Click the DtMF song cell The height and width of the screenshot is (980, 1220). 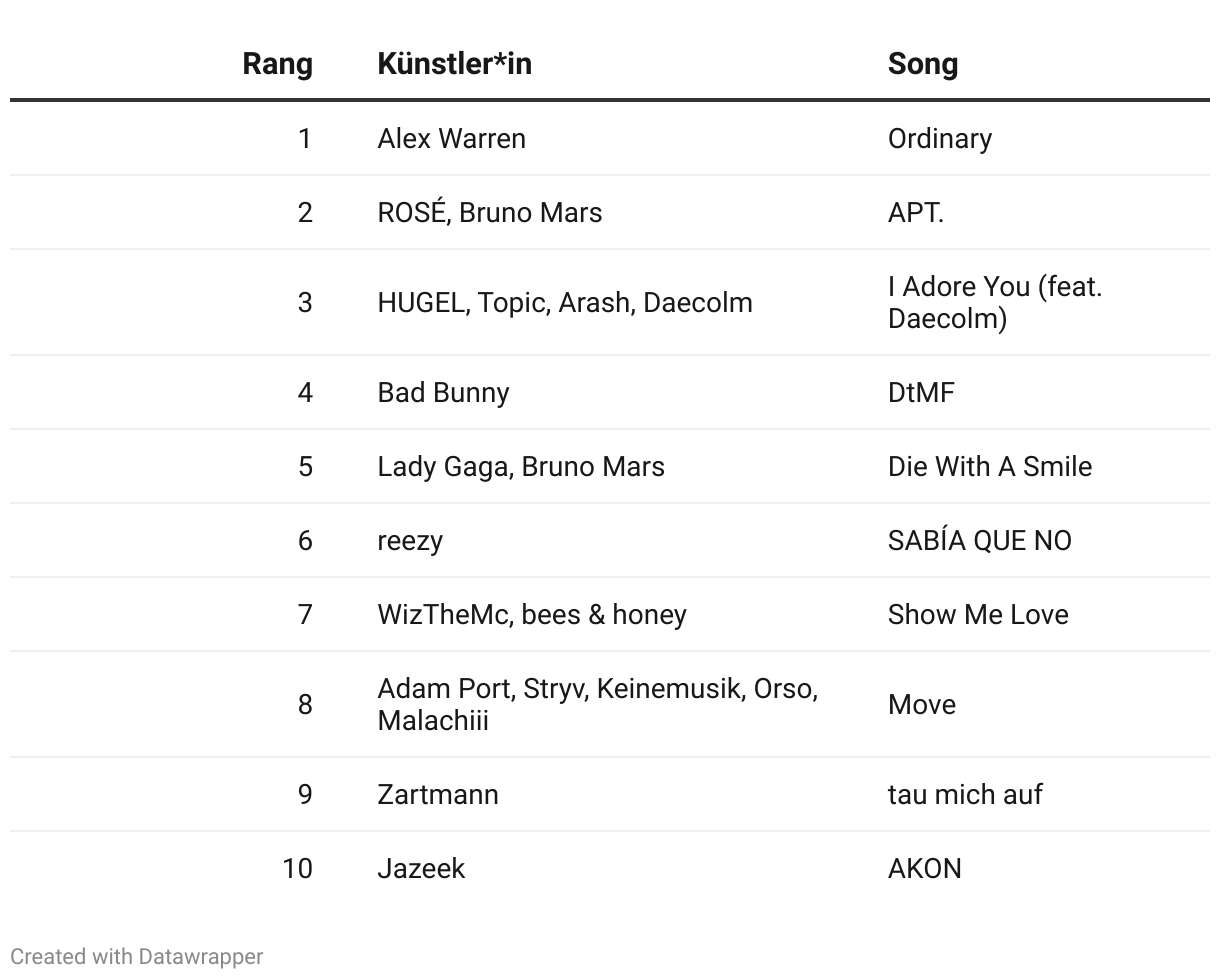(920, 392)
